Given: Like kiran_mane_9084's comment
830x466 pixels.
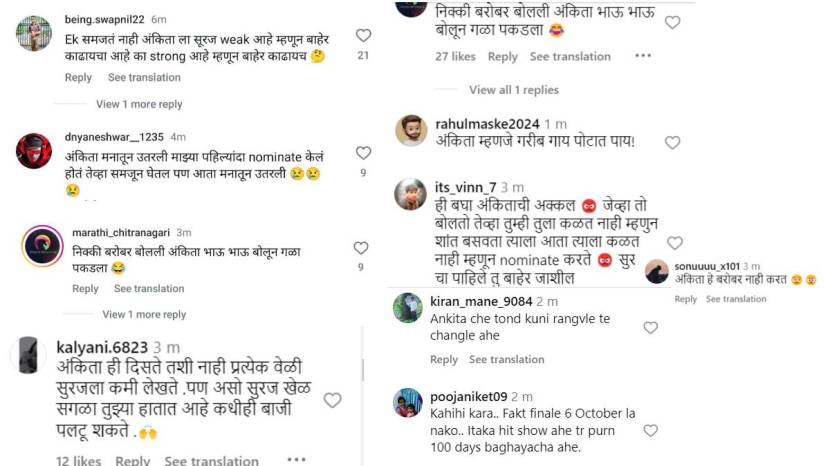Looking at the screenshot, I should 650,327.
